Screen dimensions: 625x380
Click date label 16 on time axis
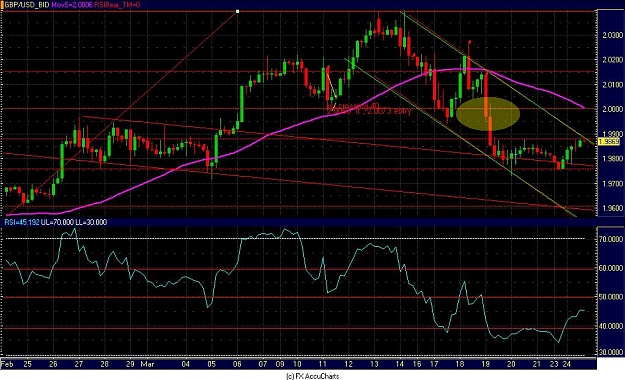(417, 364)
